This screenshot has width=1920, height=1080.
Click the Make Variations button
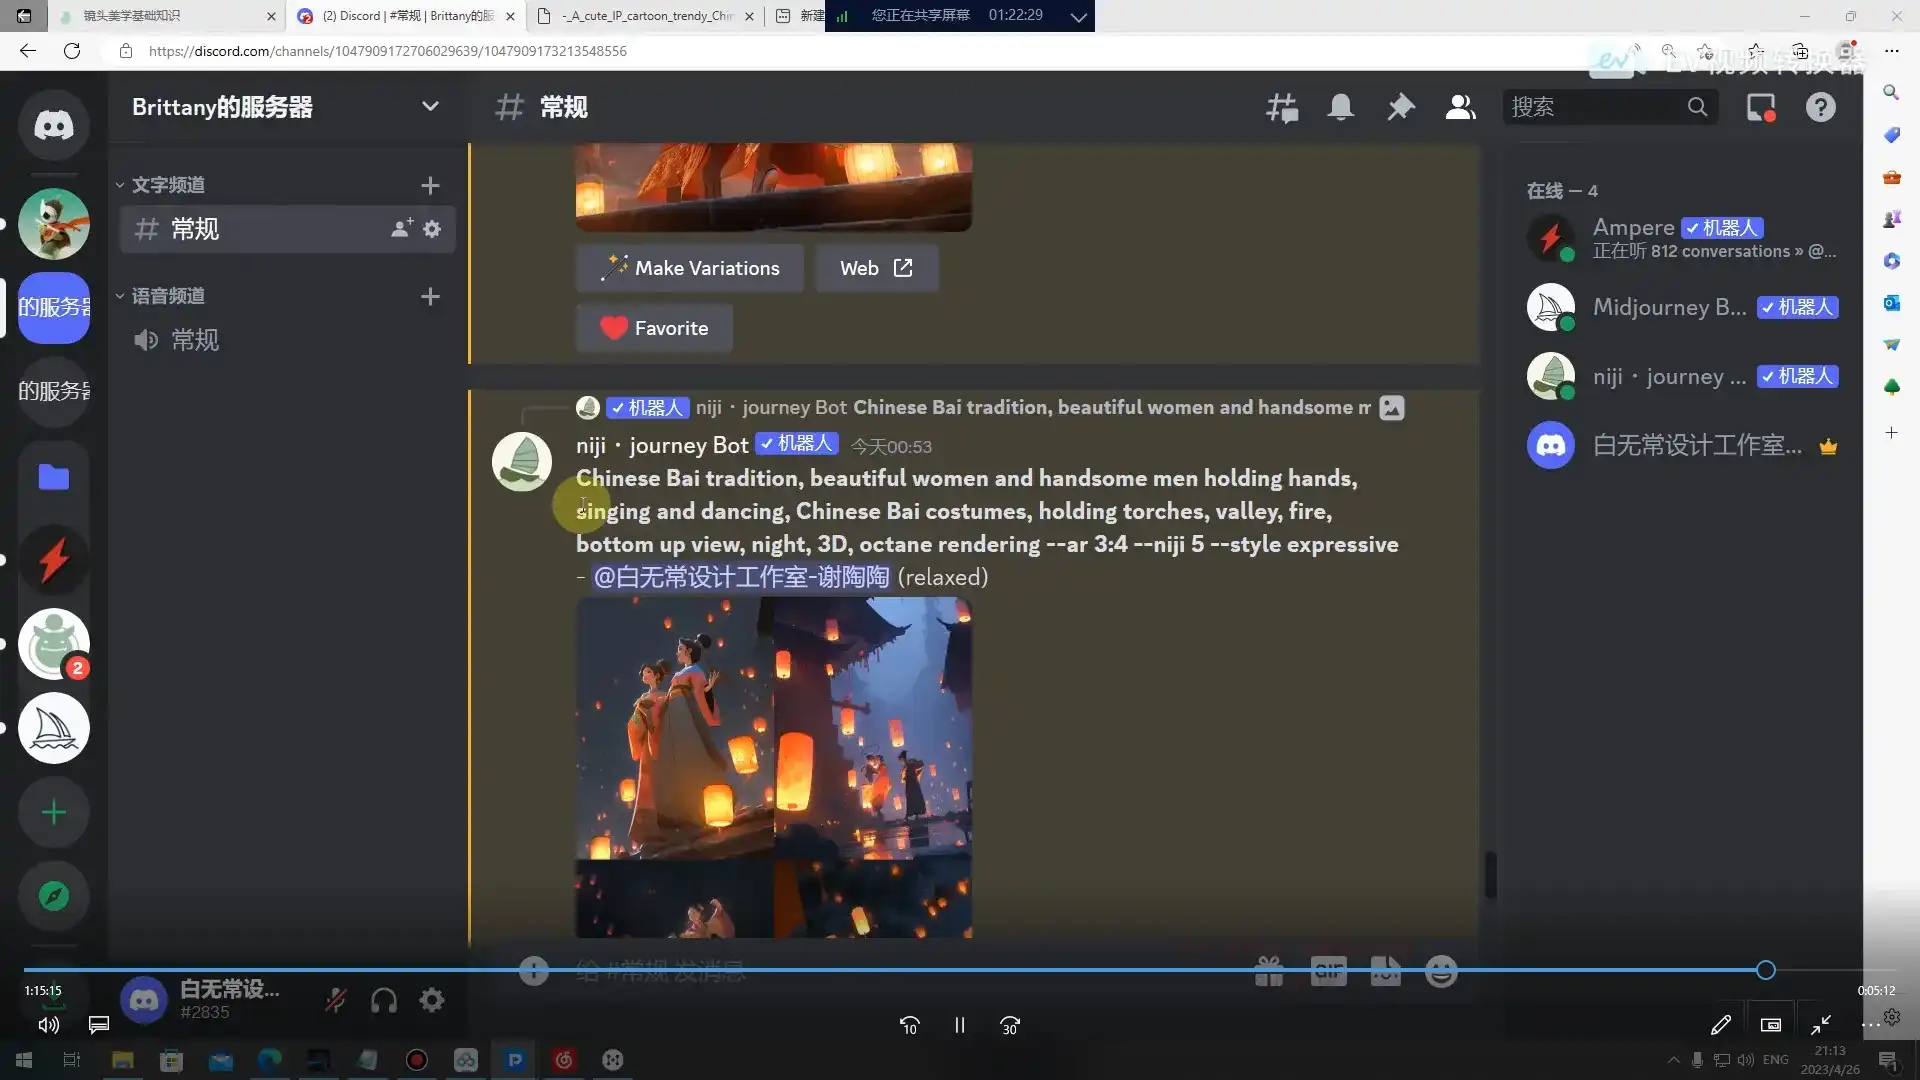click(x=690, y=268)
